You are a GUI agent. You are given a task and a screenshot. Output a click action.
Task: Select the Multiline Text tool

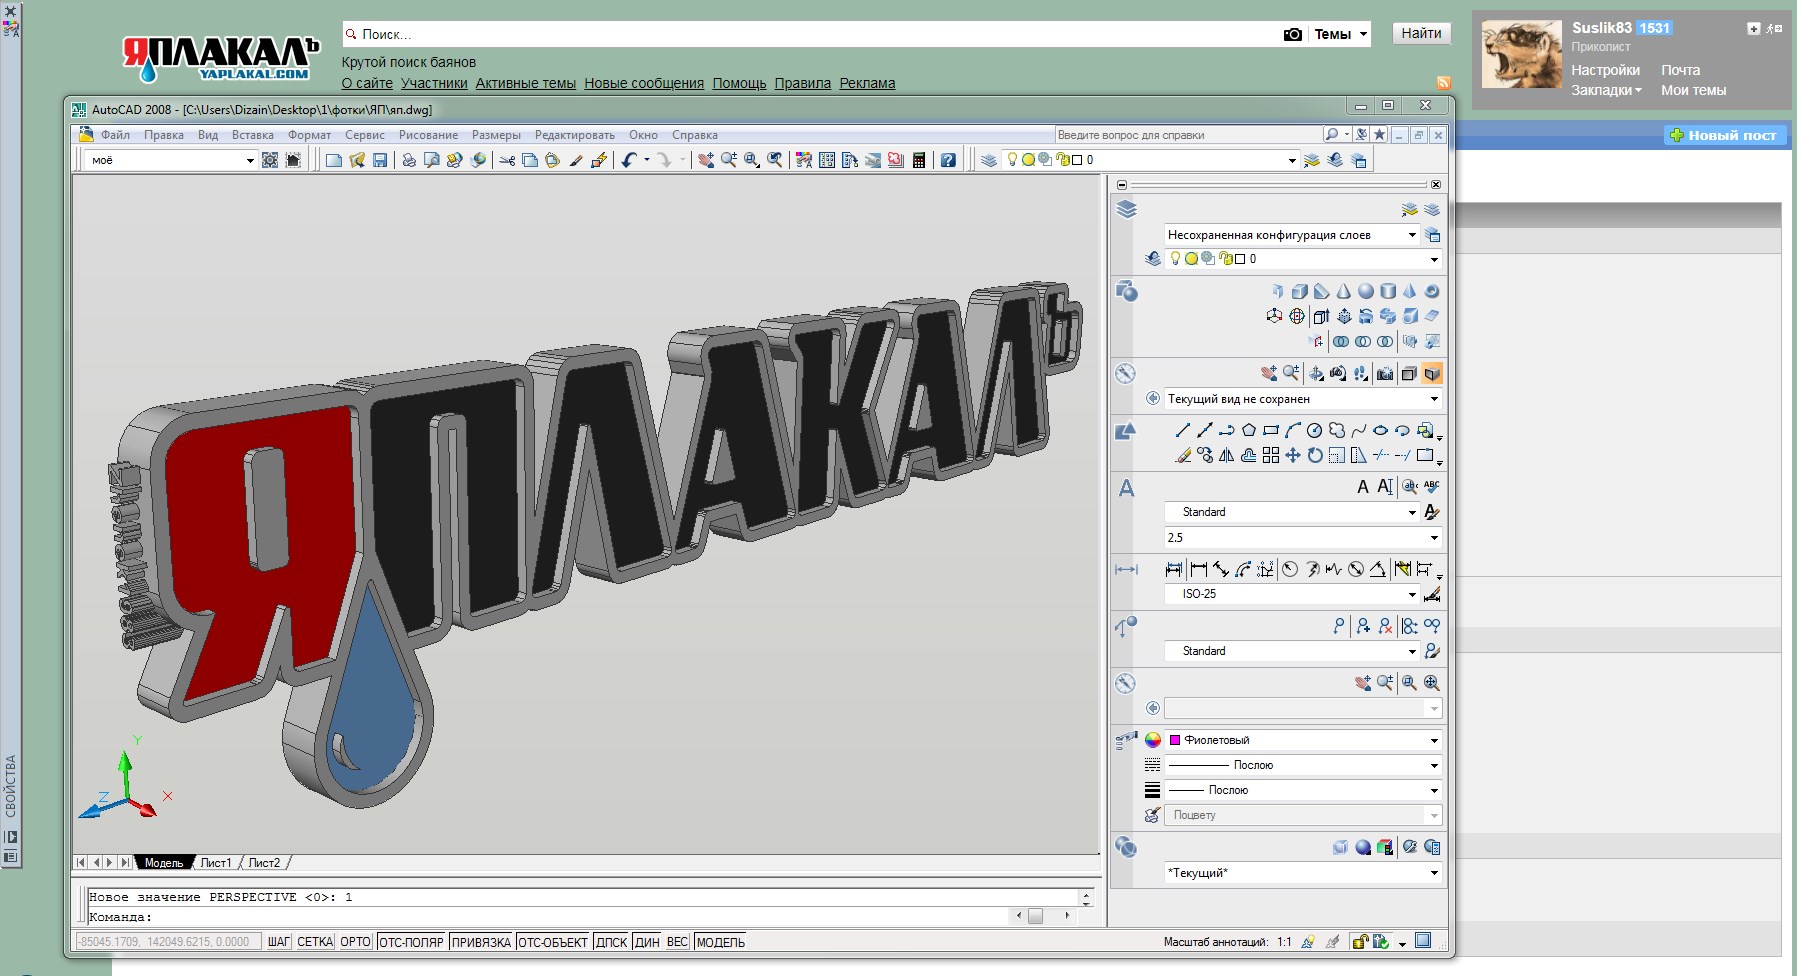click(1363, 486)
